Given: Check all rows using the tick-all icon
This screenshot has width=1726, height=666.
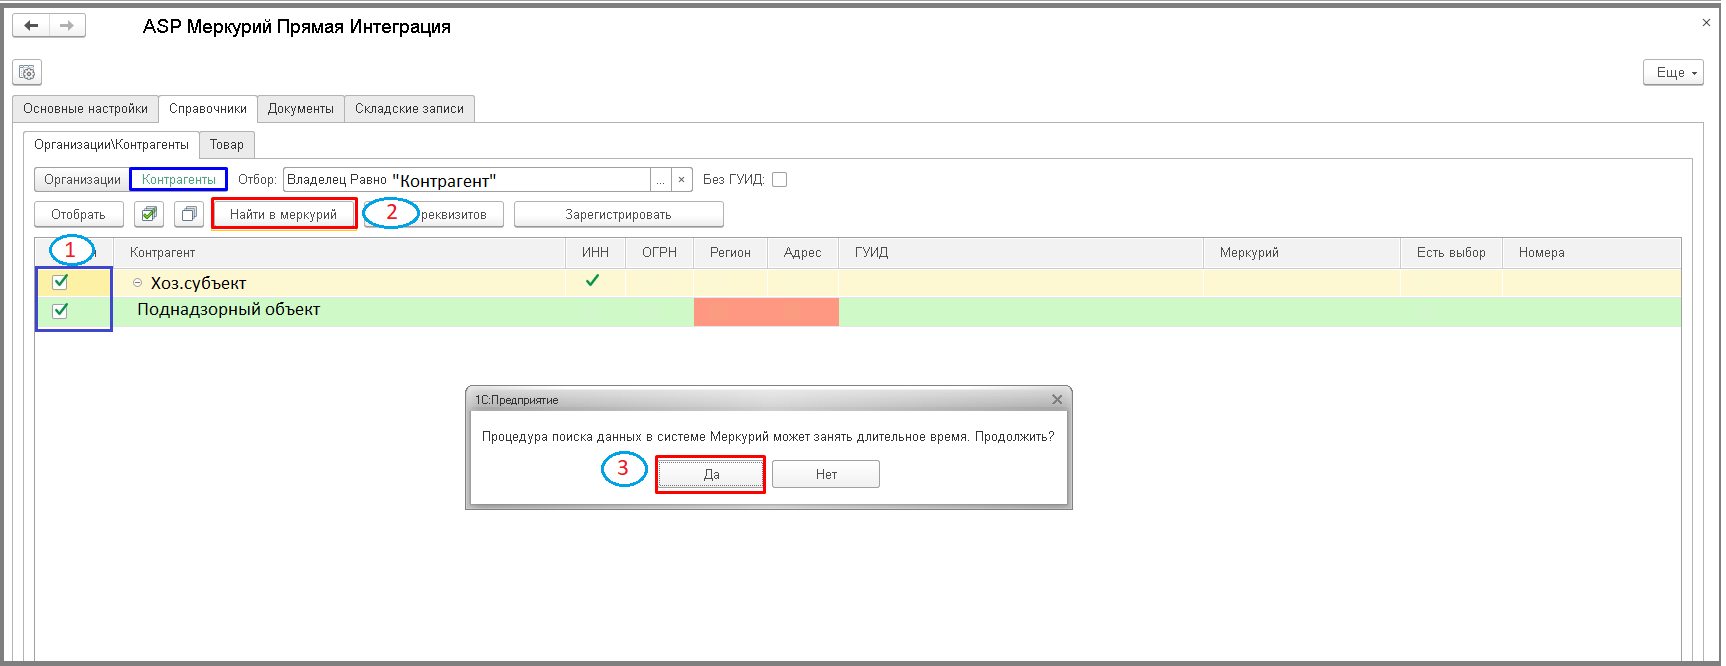Looking at the screenshot, I should coord(149,214).
